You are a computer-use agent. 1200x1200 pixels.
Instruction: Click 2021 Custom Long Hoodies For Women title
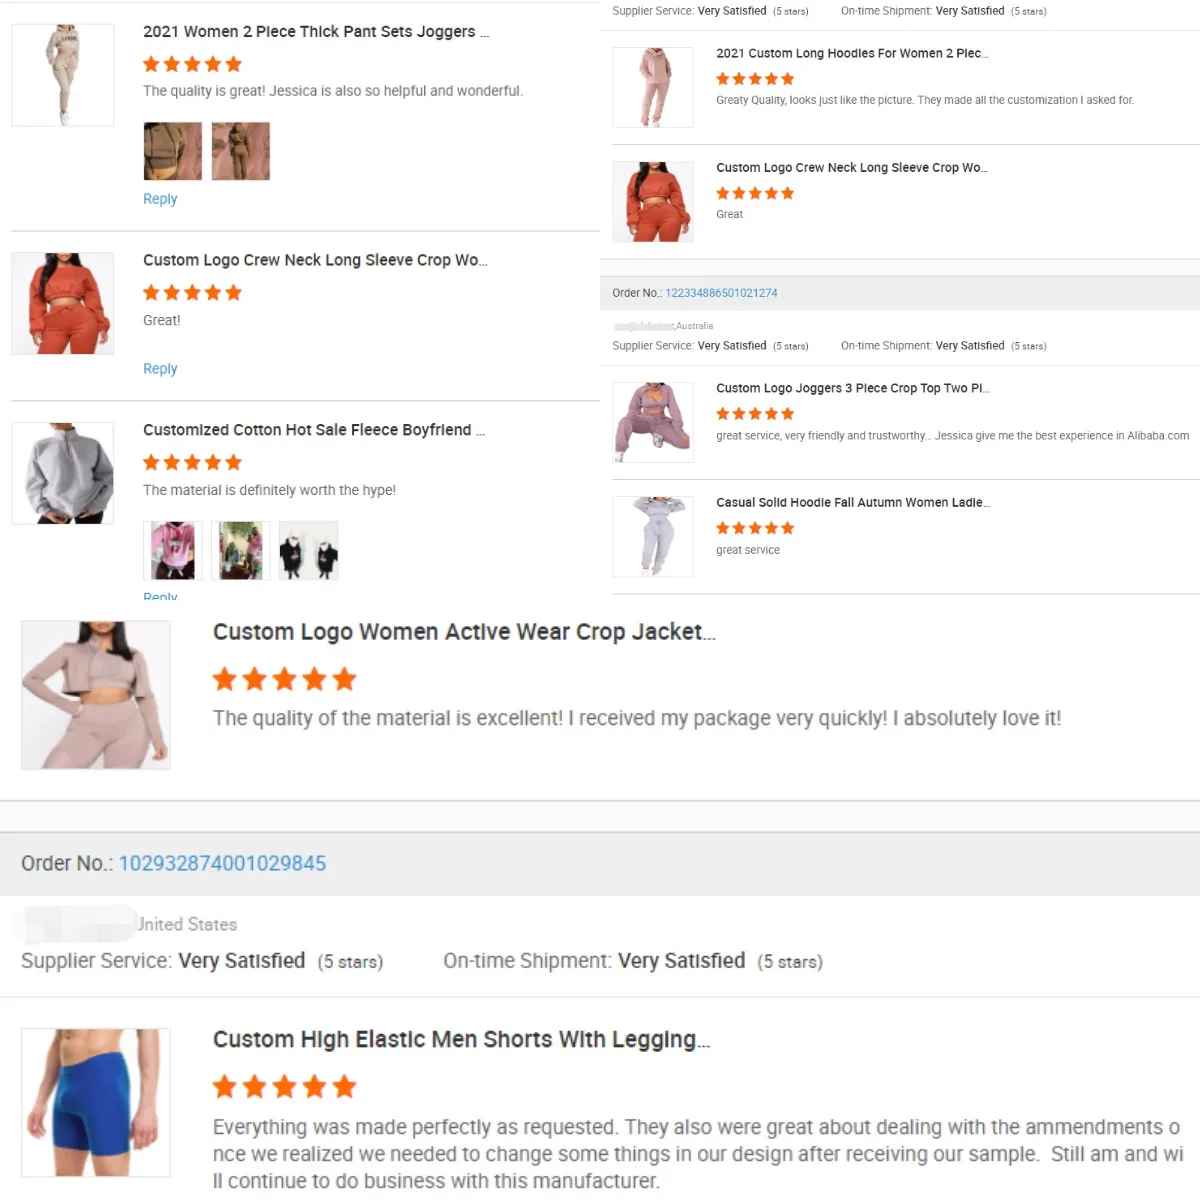[852, 54]
